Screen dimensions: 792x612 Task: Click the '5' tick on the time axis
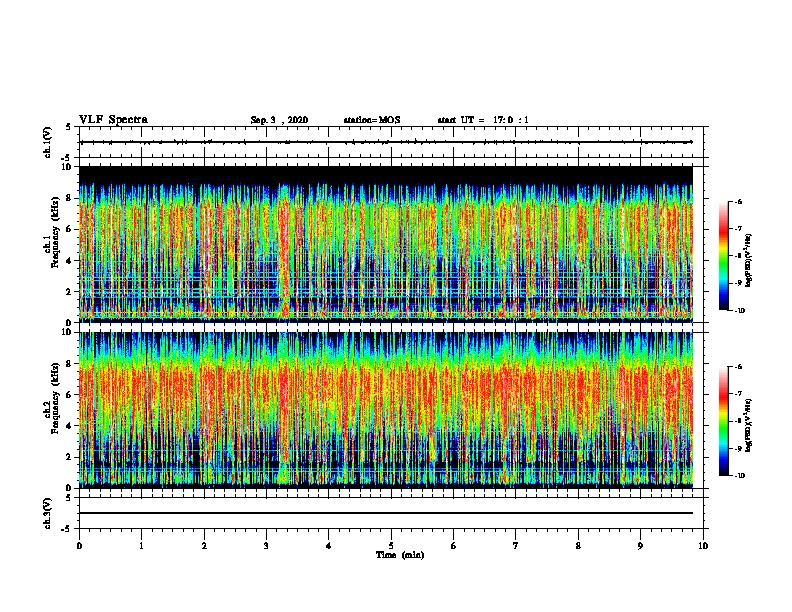(391, 546)
